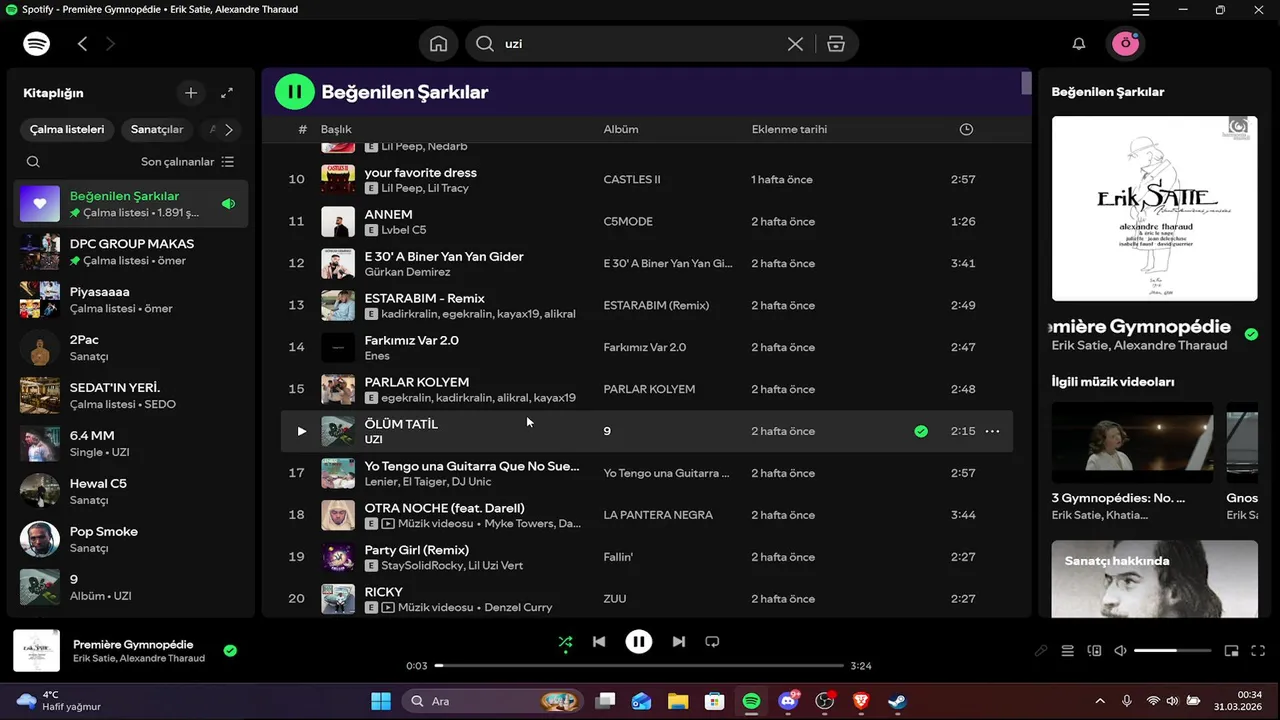Open Connect to a device

coord(1094,651)
